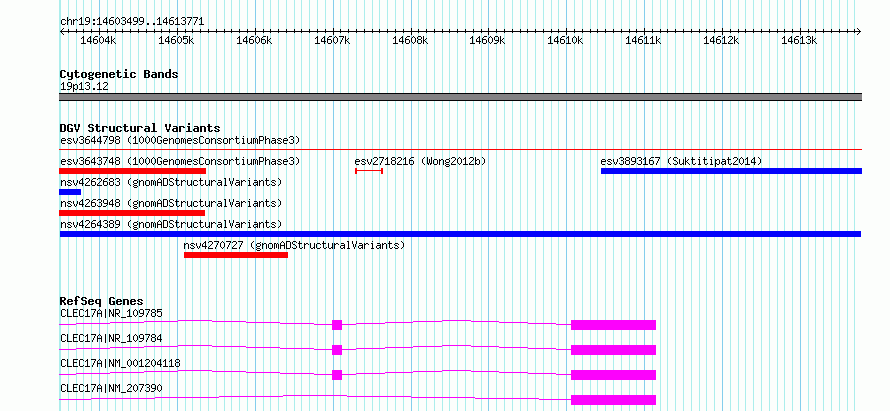Click the short blue nsv4262683 bar
Screen dimensions: 890x411
click(x=70, y=192)
